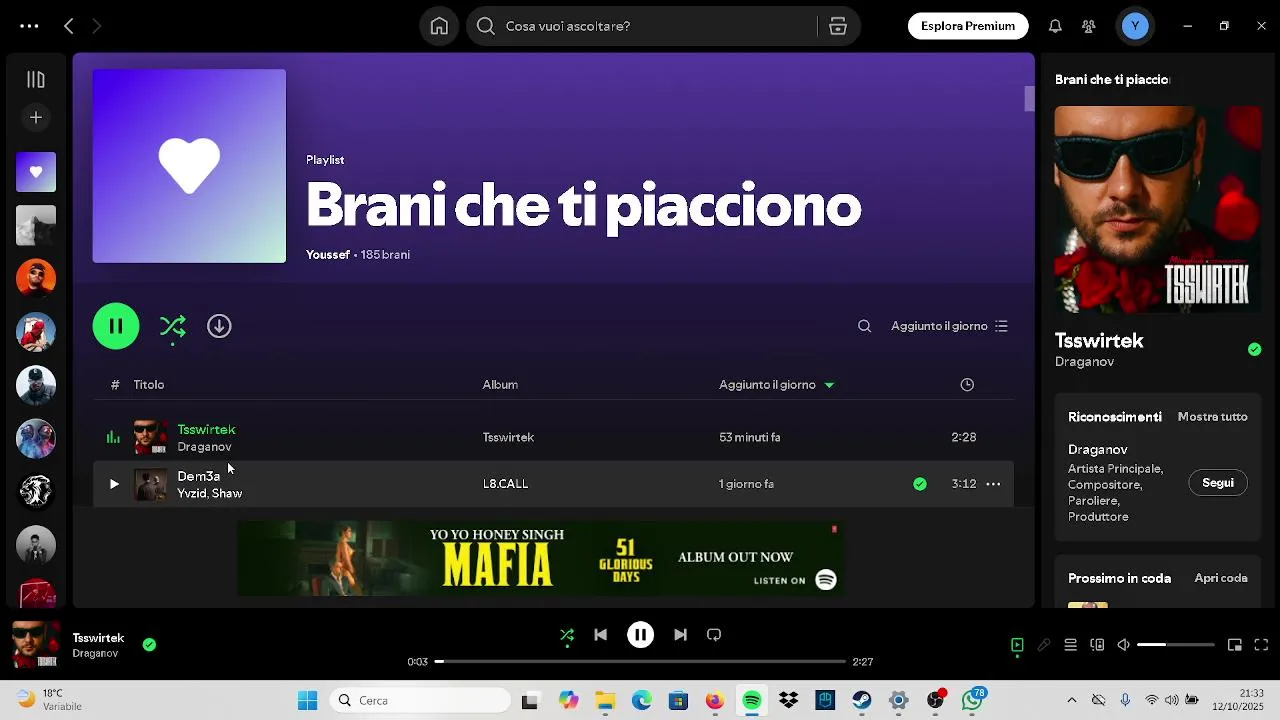This screenshot has height=720, width=1280.
Task: Open Dropbox from taskbar
Action: coord(788,701)
